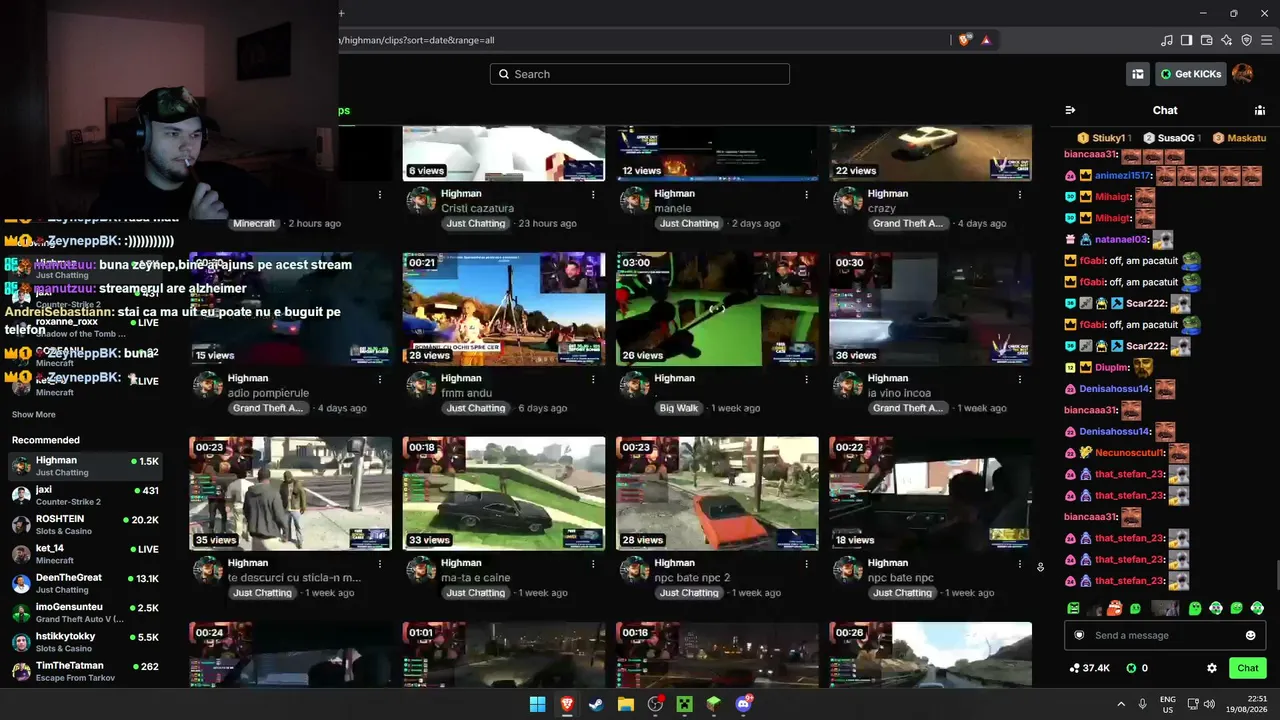Open OBS Studio from taskbar
1280x720 pixels.
pyautogui.click(x=655, y=704)
